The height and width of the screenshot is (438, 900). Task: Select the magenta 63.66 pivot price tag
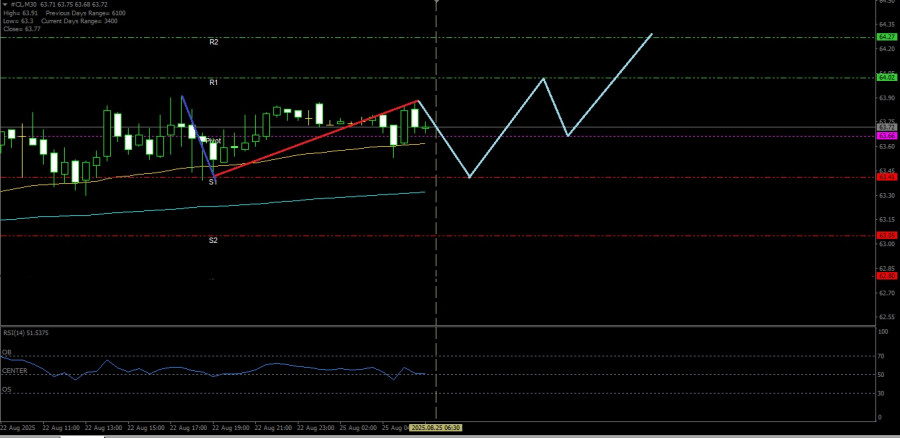click(887, 135)
